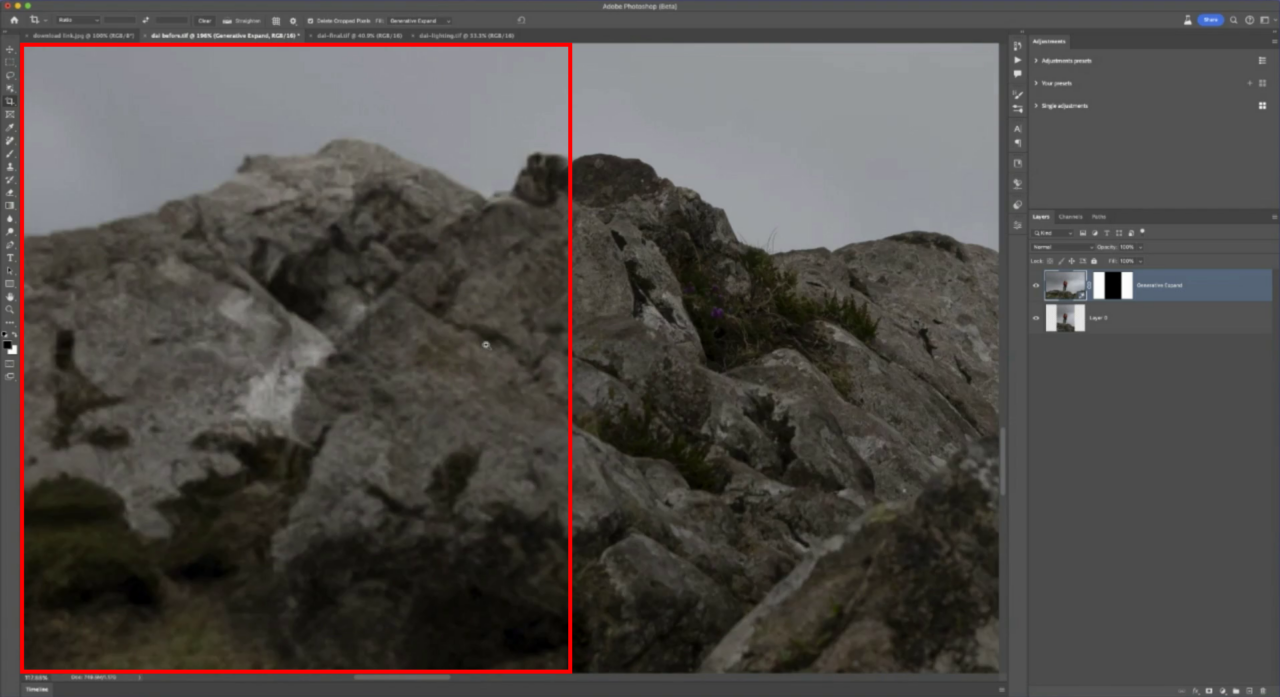Image resolution: width=1280 pixels, height=697 pixels.
Task: Open the Straighten tool in the options bar
Action: 242,20
